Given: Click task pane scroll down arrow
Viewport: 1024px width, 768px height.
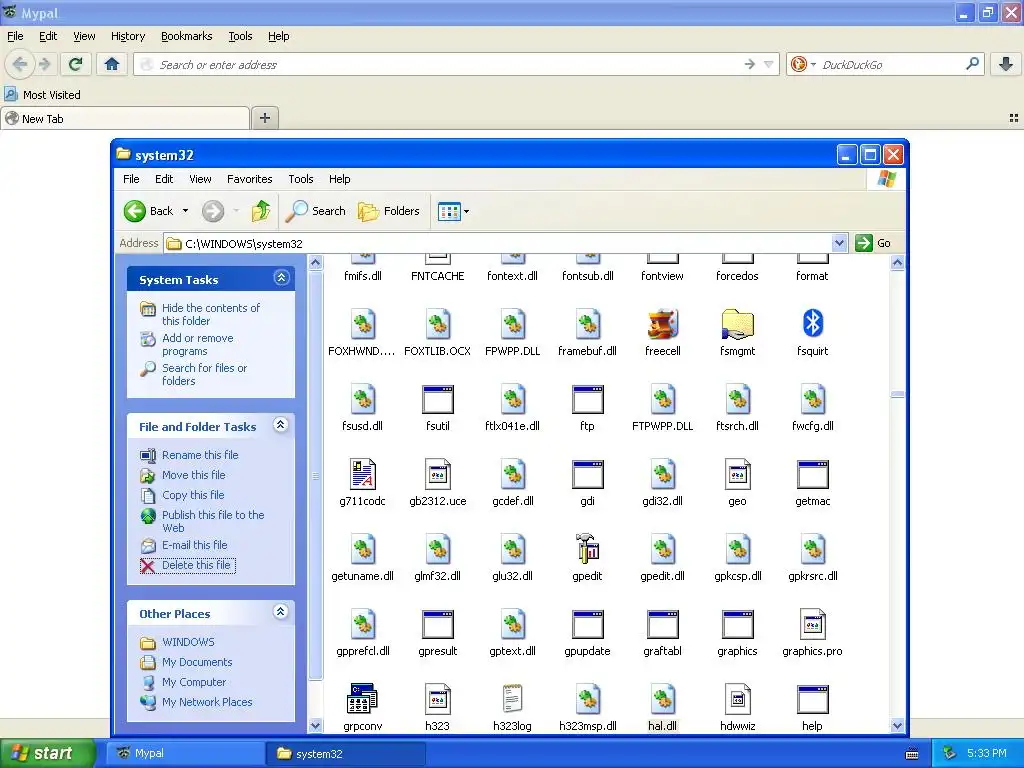Looking at the screenshot, I should [315, 725].
